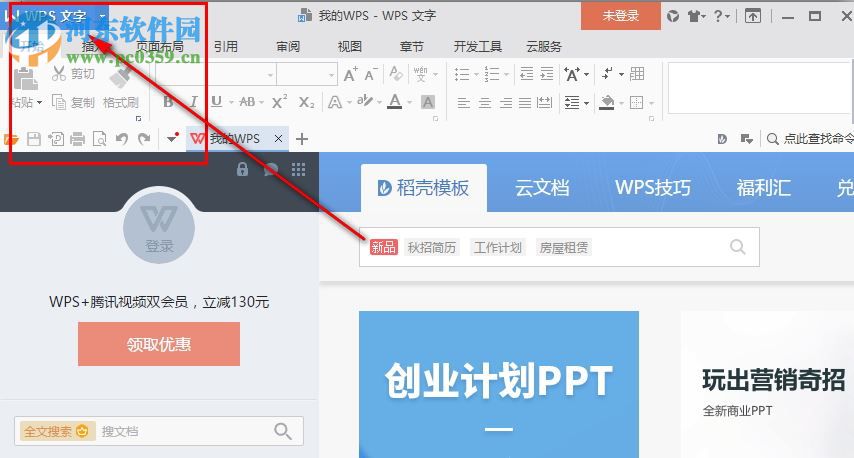Cut selection with the 剪切 scissors button
This screenshot has height=458, width=854.
pos(74,74)
